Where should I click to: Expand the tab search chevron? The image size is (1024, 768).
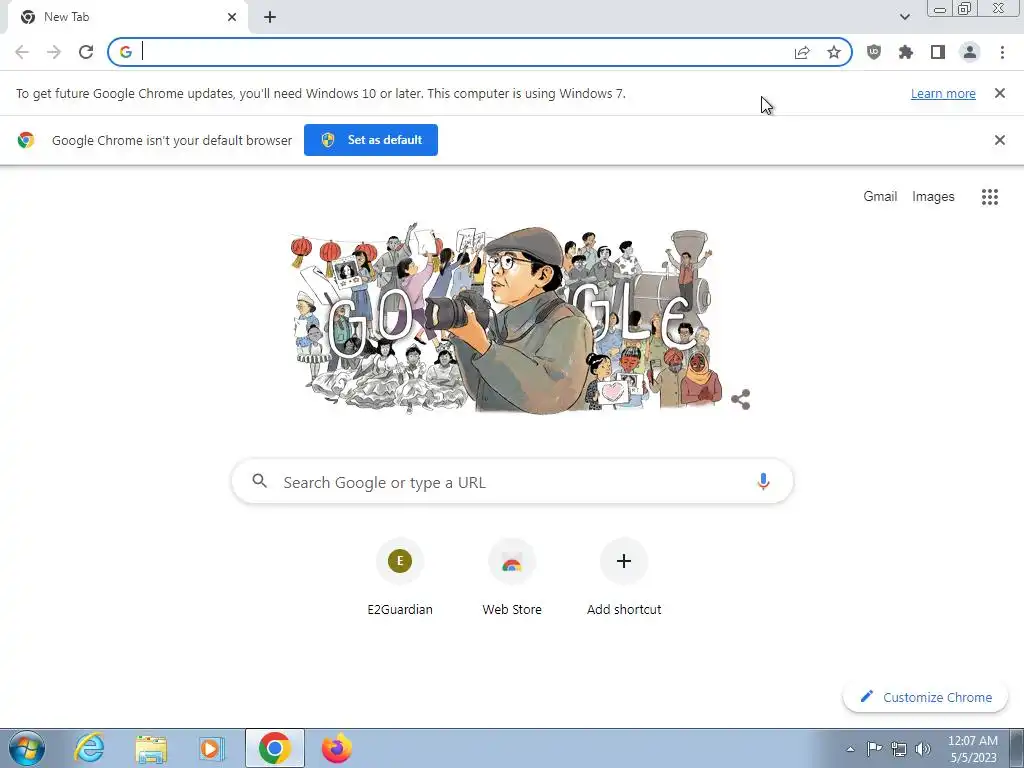pyautogui.click(x=904, y=17)
